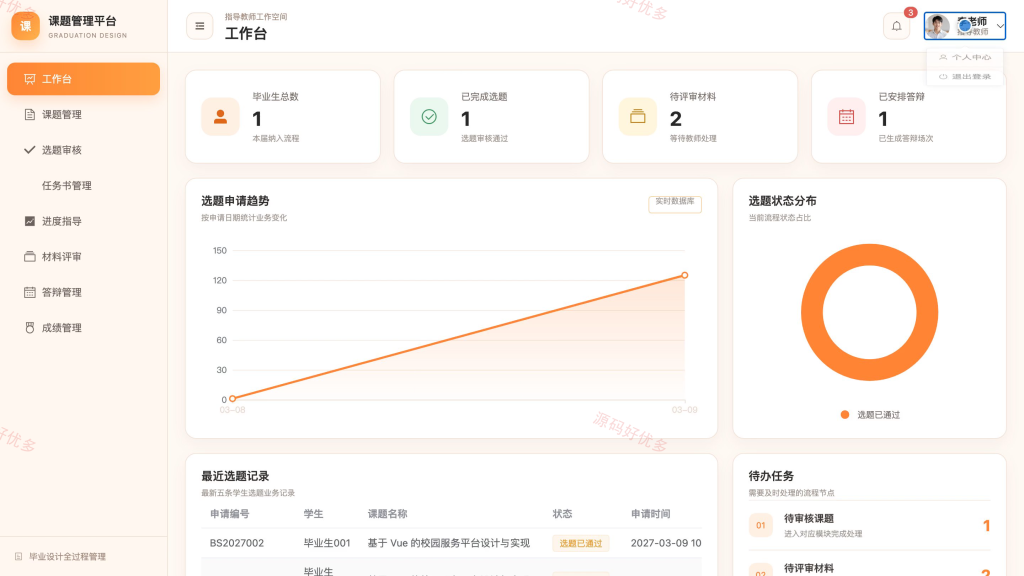Click the 03-09 data point on trend chart
Viewport: 1024px width, 576px height.
684,275
